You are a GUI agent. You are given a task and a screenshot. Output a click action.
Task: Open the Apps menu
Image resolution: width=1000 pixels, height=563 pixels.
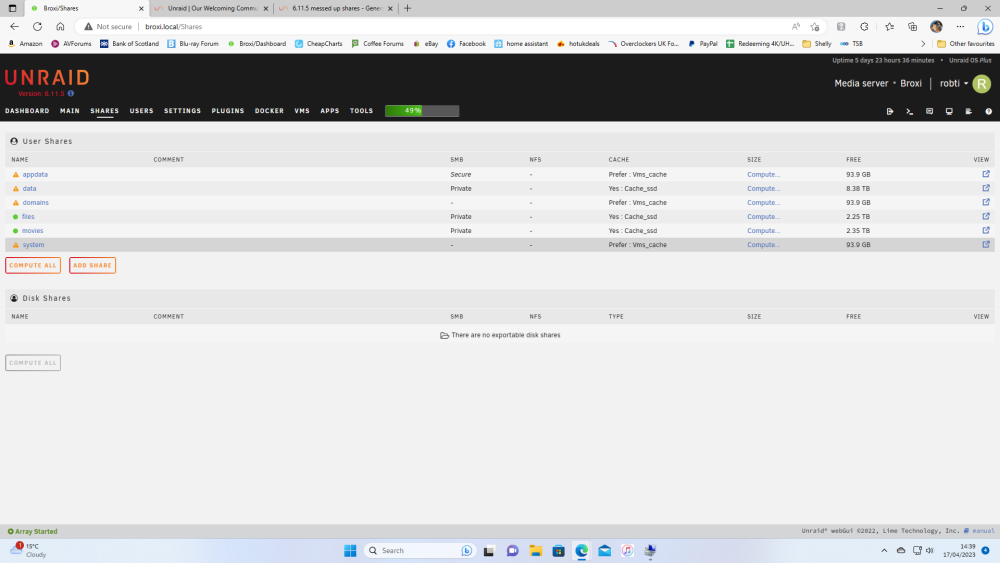tap(330, 111)
